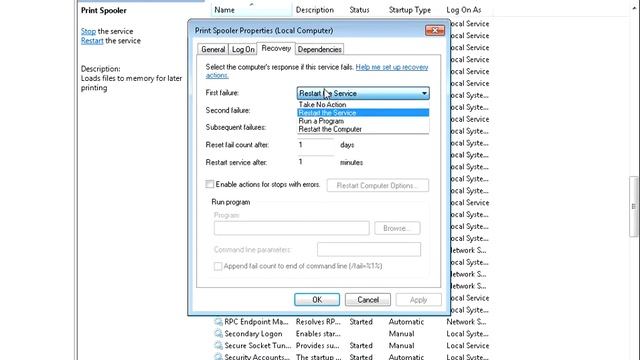Click the Reset fail count after days field
640x360 pixels.
316,145
